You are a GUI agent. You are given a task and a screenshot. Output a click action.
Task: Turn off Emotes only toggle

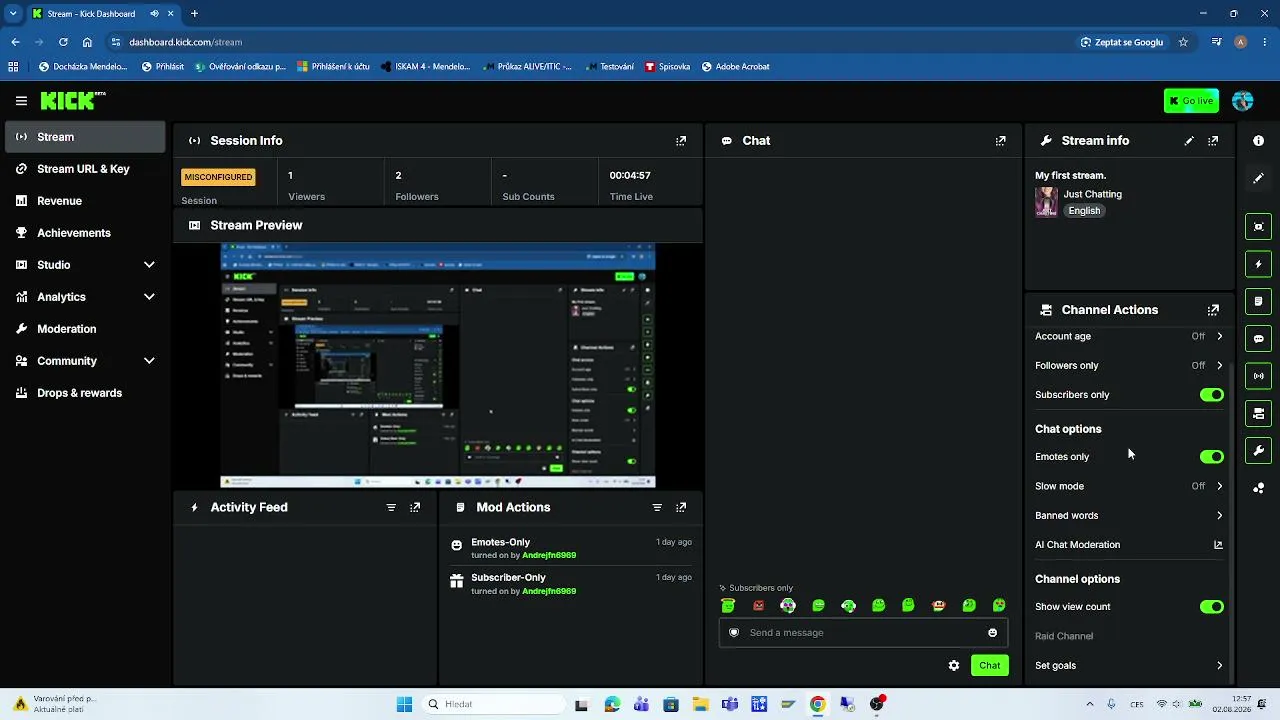click(1212, 457)
